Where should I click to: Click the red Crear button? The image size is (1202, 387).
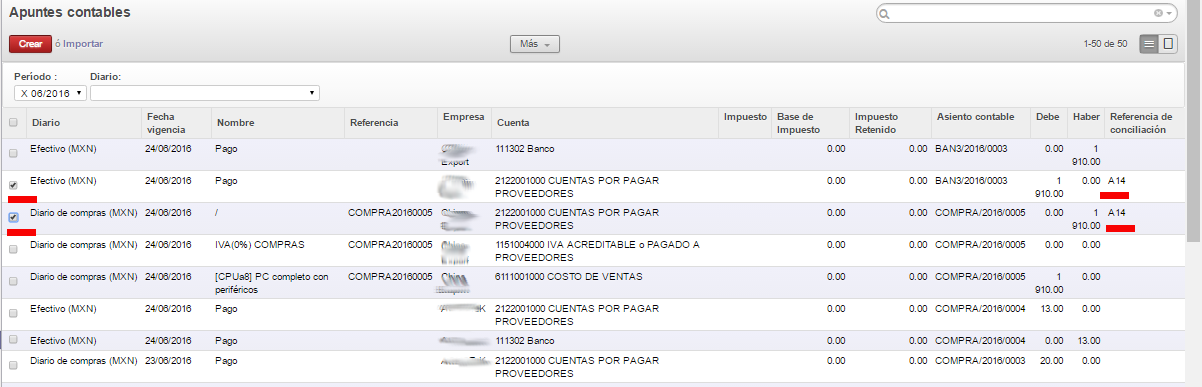30,44
